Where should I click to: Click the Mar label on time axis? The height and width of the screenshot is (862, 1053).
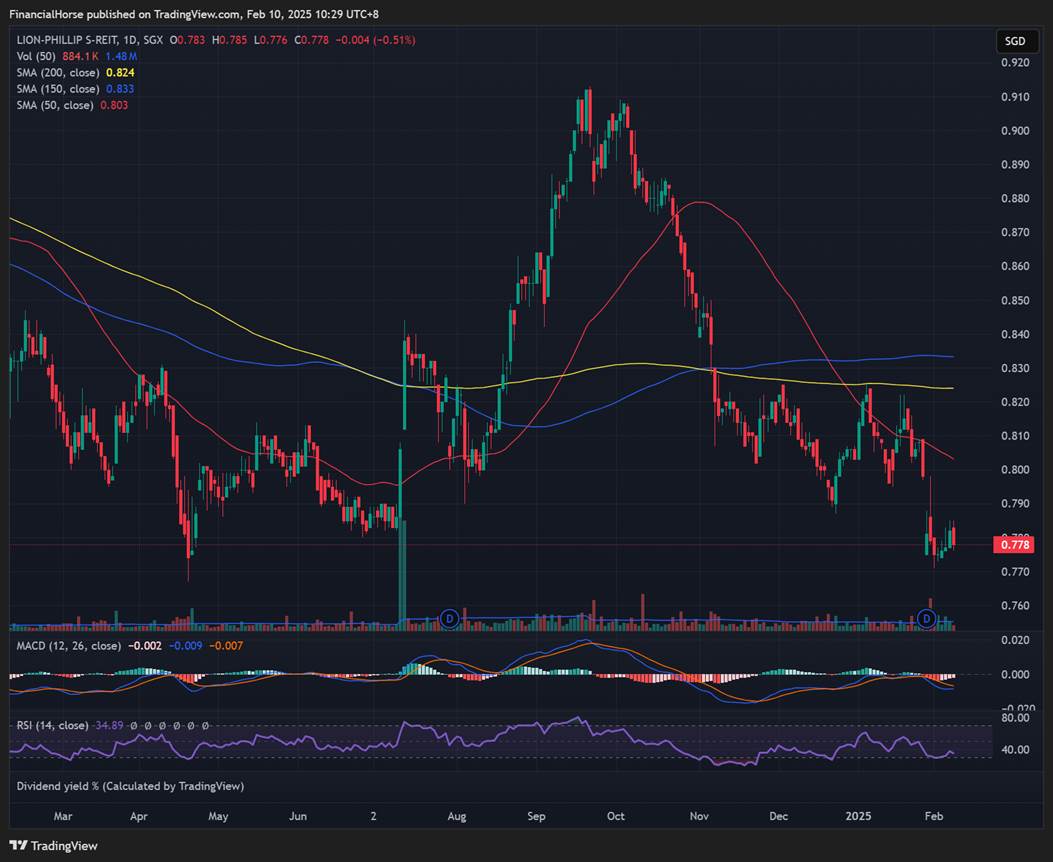(x=62, y=816)
